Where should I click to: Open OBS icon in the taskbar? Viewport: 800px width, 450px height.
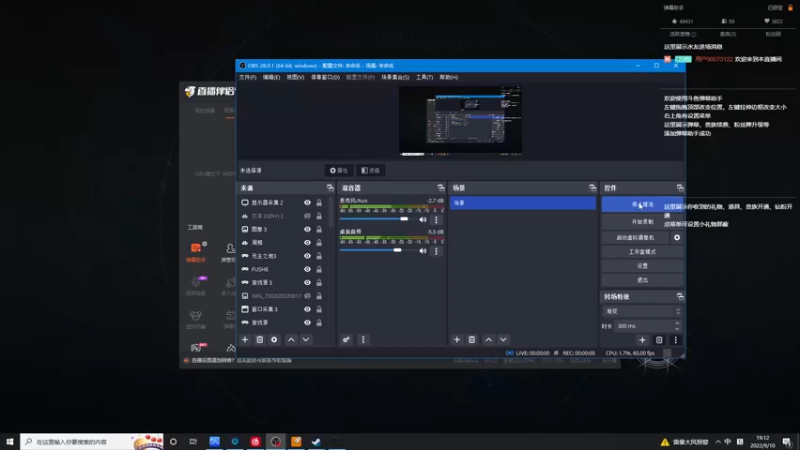276,442
